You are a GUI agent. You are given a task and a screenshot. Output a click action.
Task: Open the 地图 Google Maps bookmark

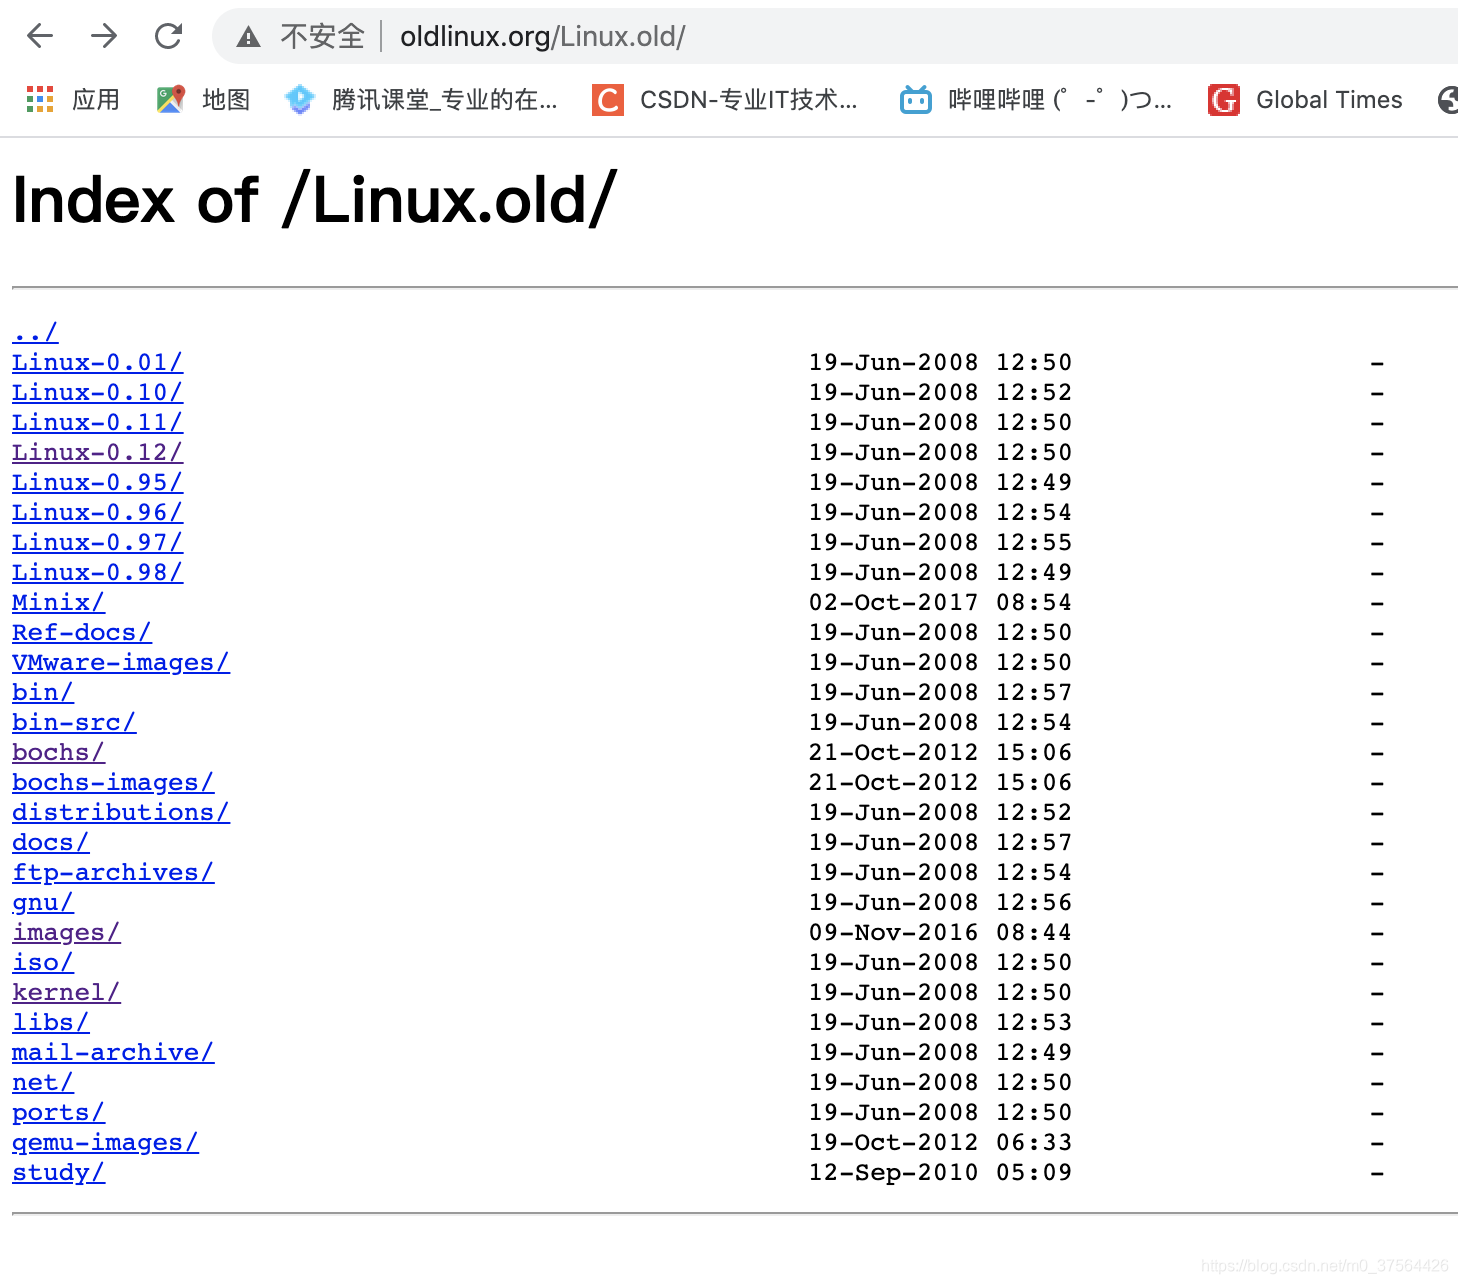(200, 99)
